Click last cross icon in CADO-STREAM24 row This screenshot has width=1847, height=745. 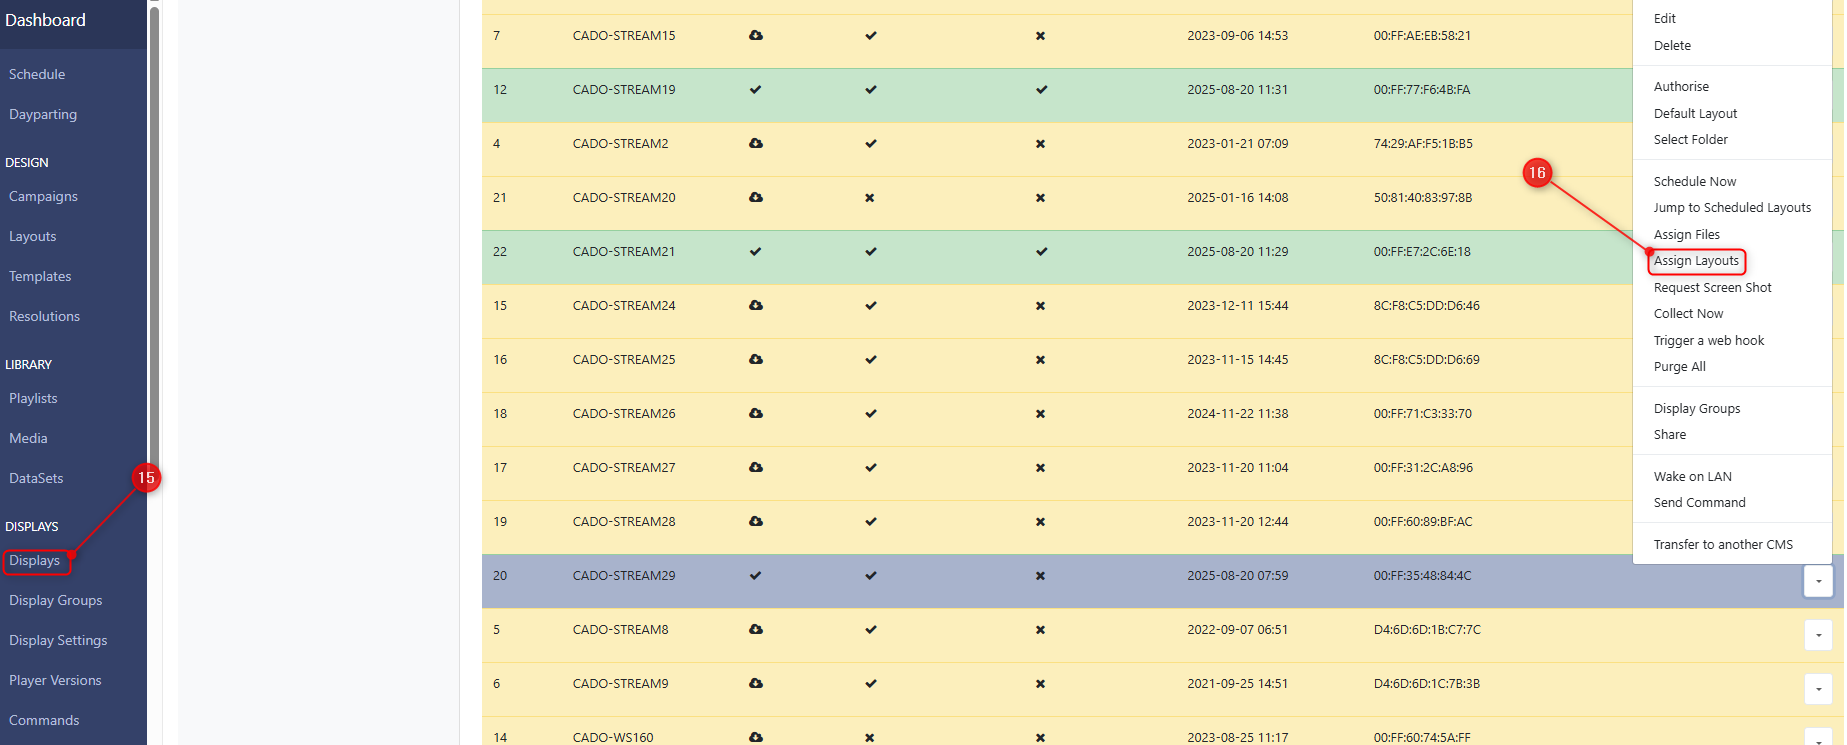coord(1041,306)
